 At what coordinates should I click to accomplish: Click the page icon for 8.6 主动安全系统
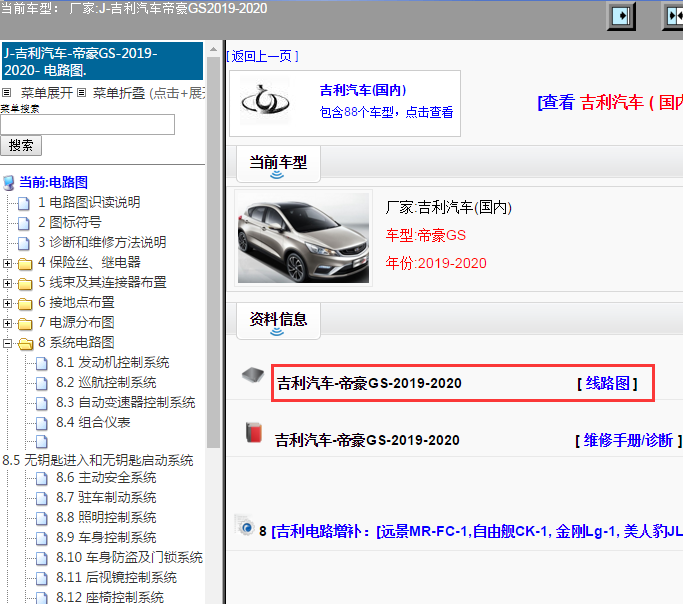[x=42, y=478]
